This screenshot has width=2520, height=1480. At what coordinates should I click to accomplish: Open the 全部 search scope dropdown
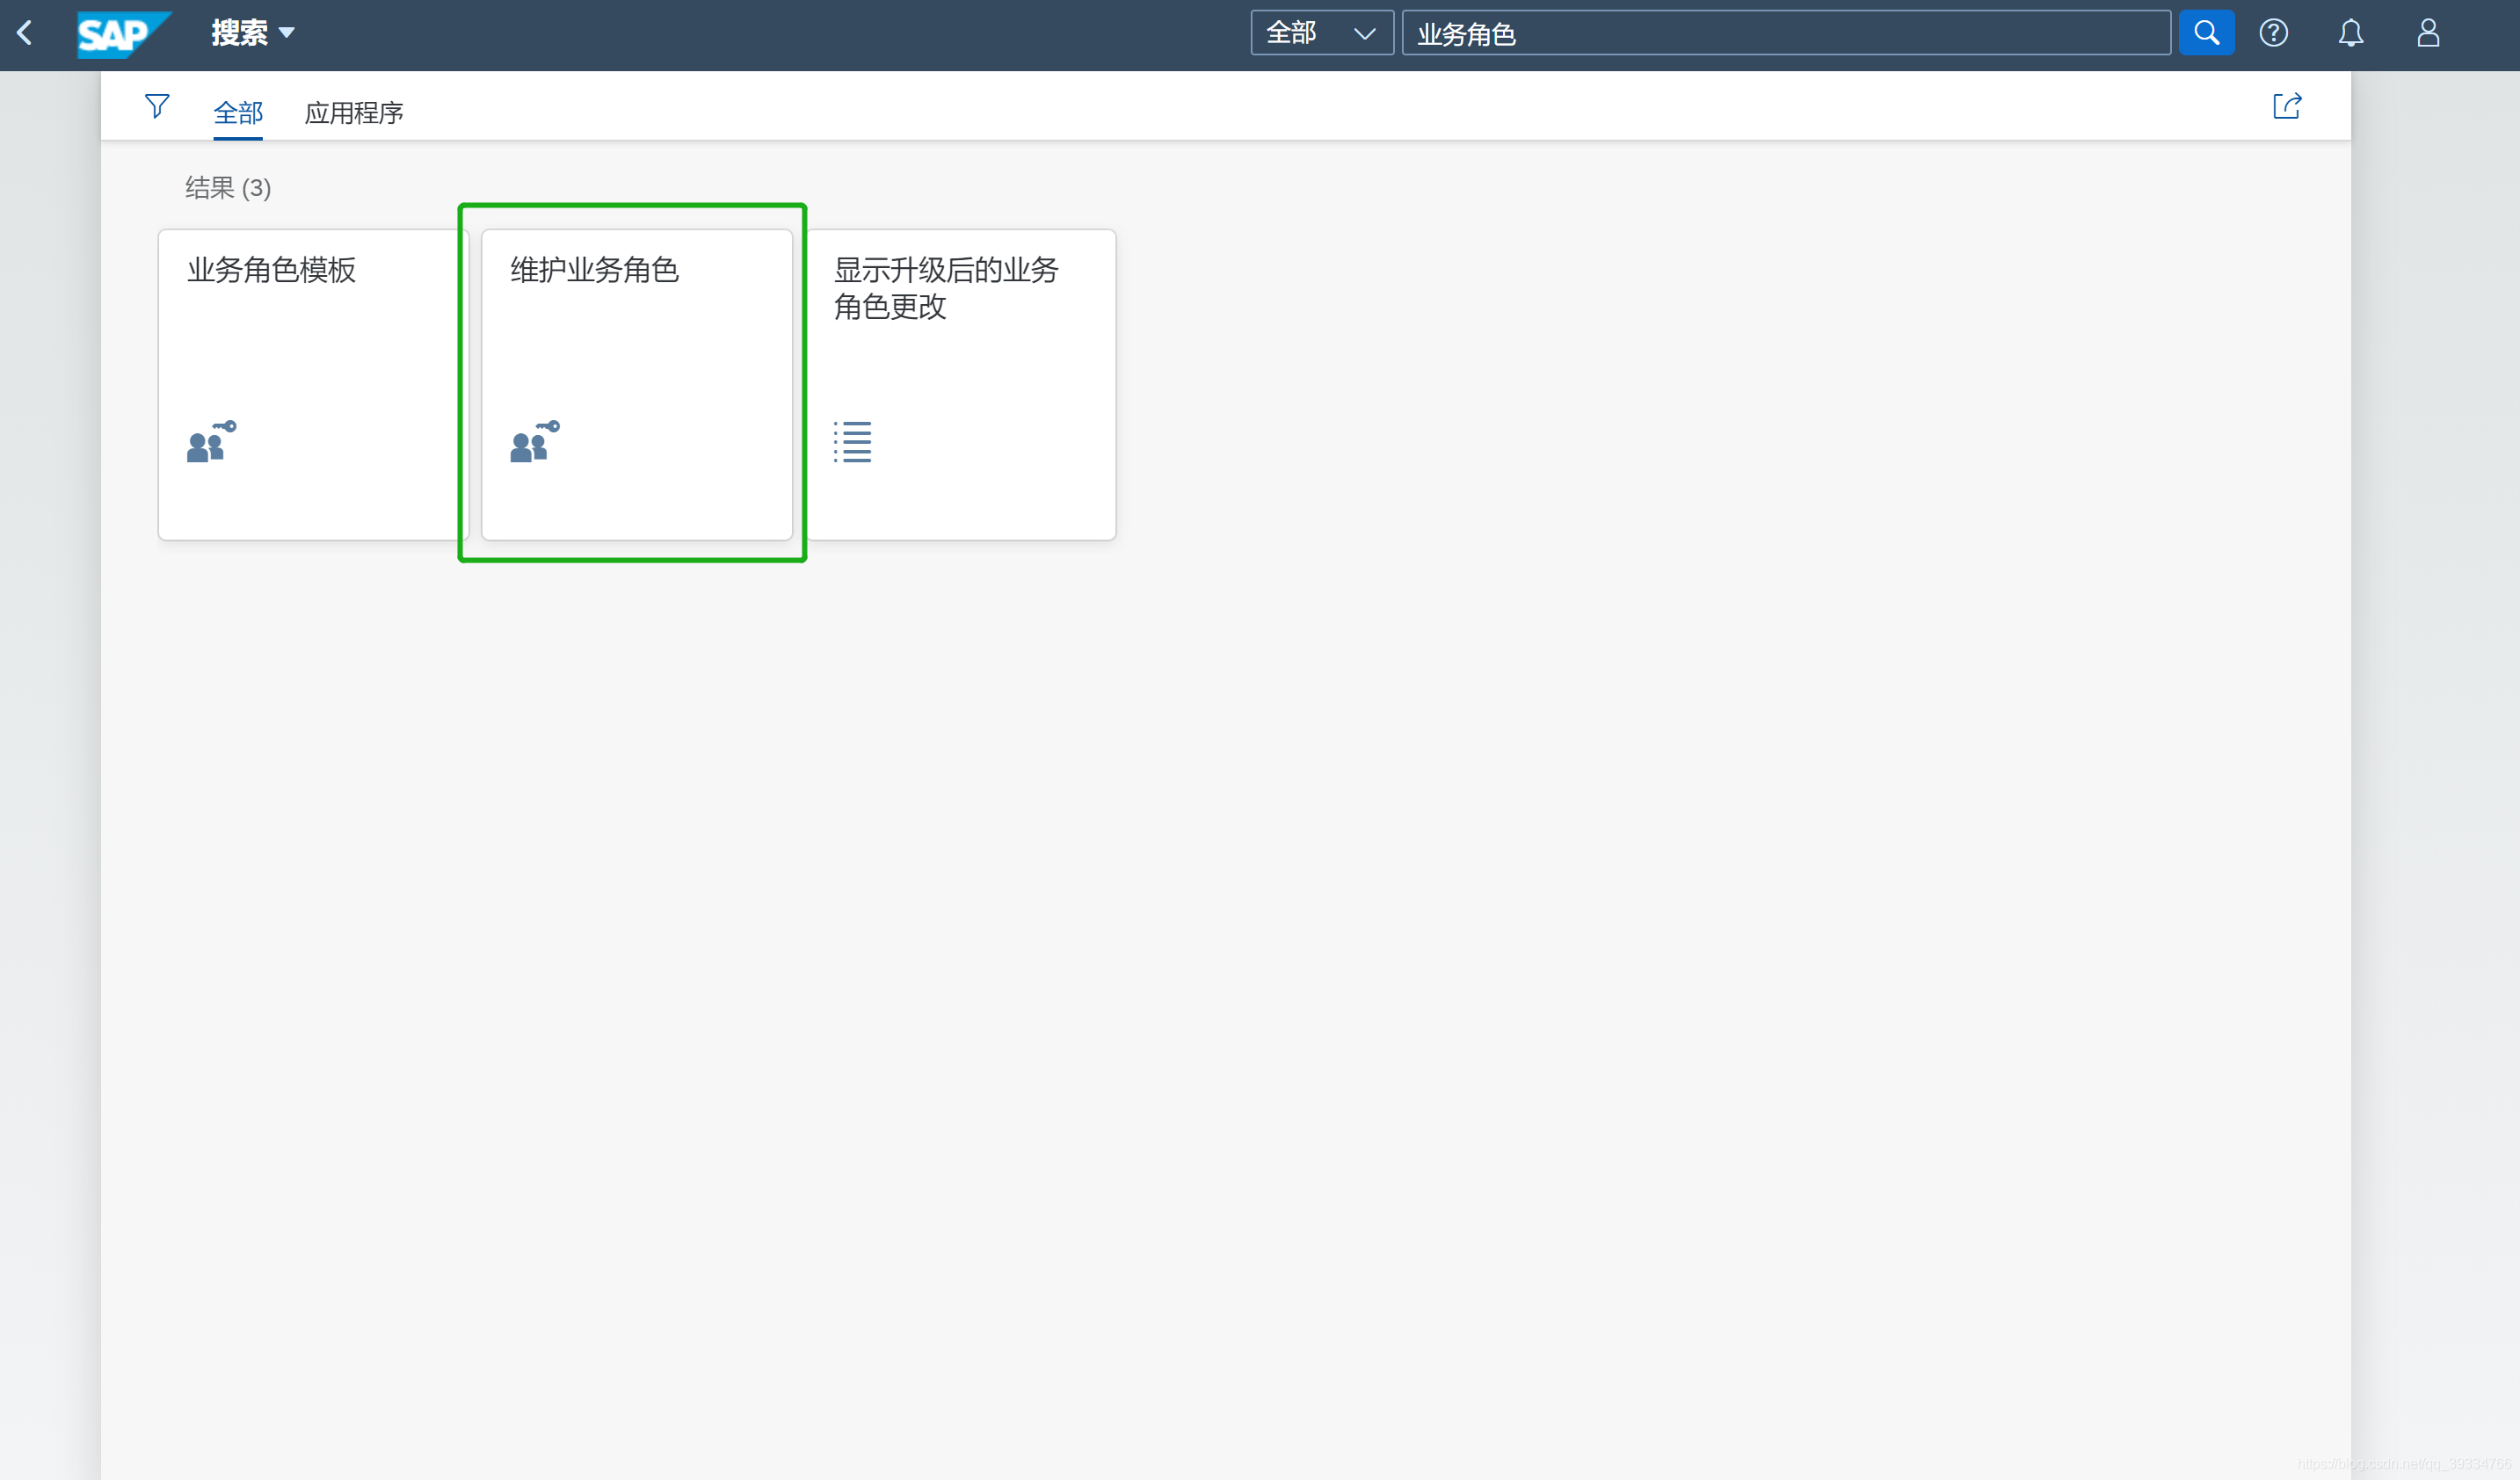[x=1321, y=33]
